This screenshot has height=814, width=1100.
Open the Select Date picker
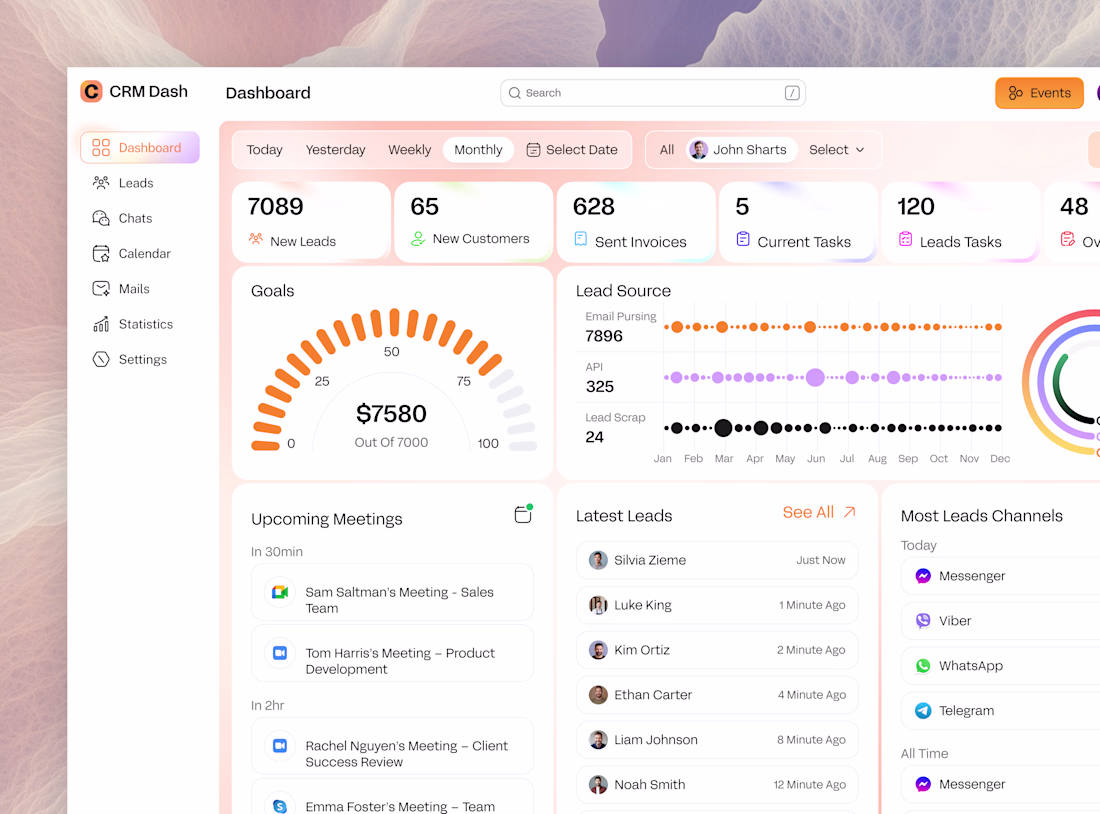point(572,149)
